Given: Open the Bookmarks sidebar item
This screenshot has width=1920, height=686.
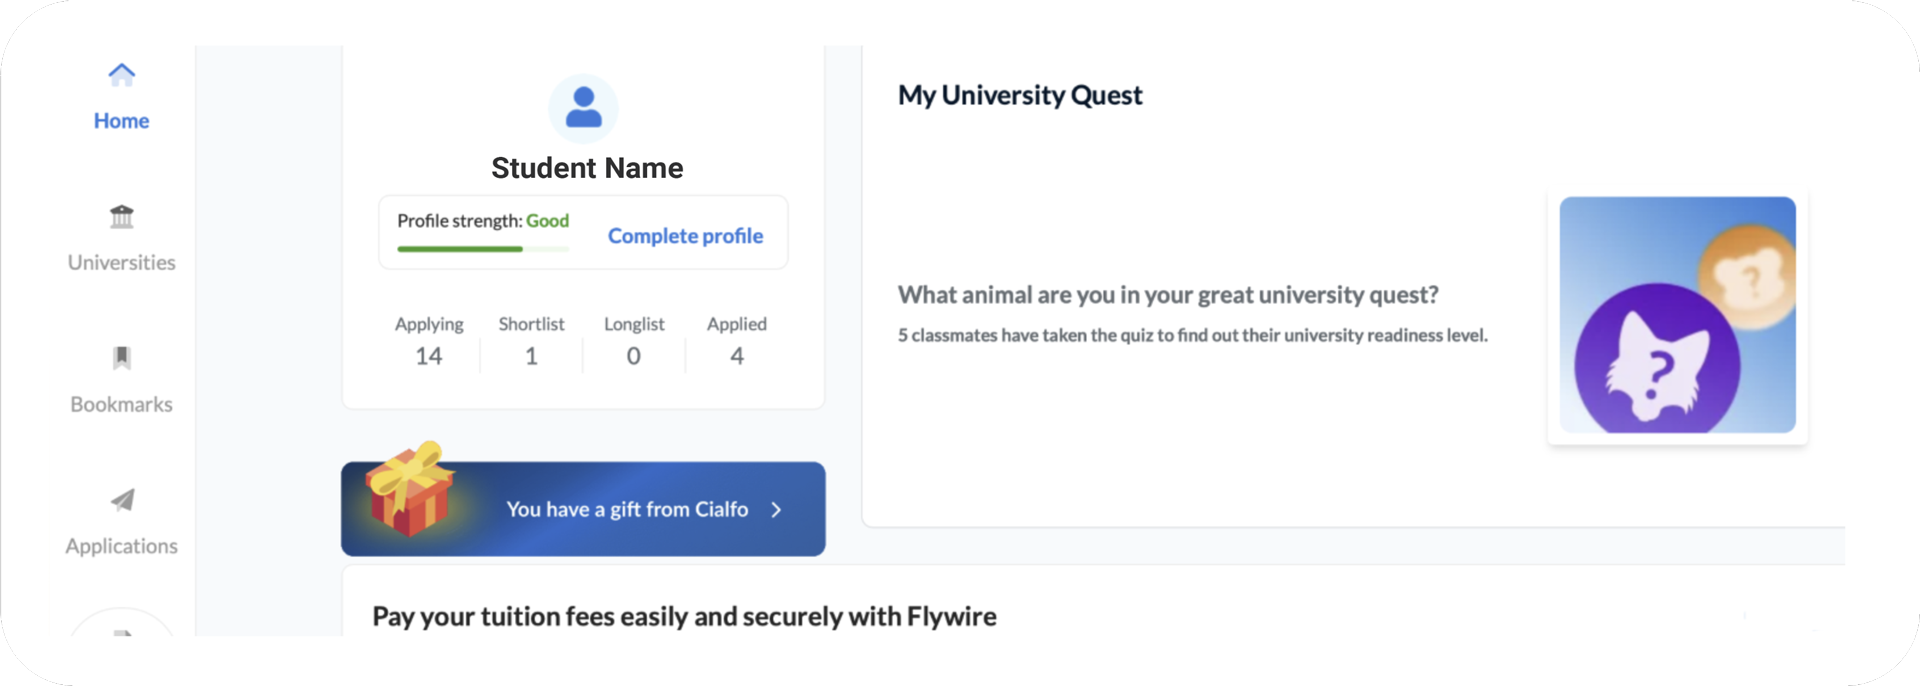Looking at the screenshot, I should (x=121, y=405).
